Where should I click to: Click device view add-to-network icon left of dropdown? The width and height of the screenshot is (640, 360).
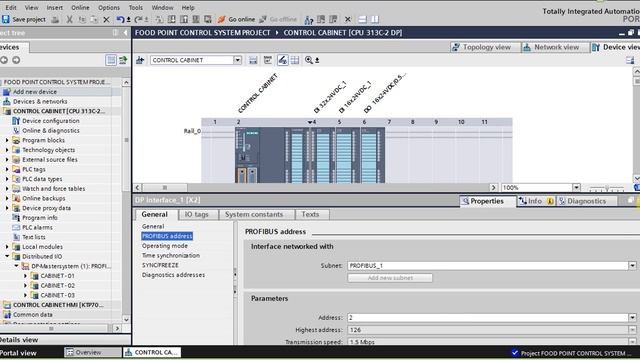click(x=140, y=60)
